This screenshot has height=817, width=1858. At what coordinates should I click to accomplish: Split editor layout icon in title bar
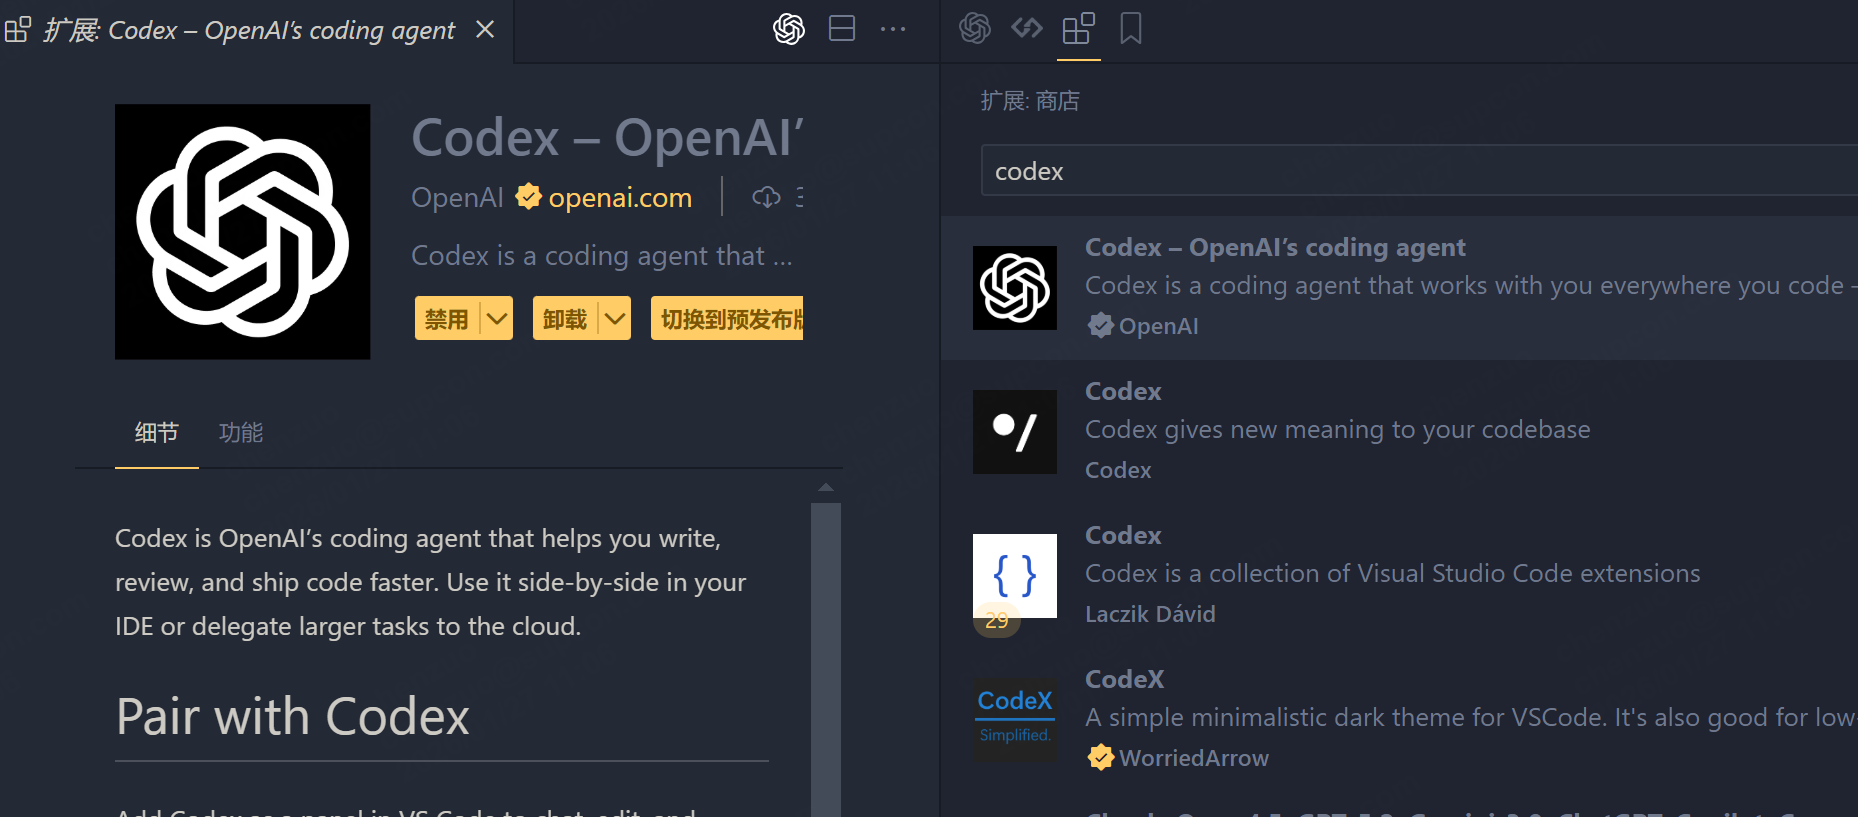[x=842, y=29]
